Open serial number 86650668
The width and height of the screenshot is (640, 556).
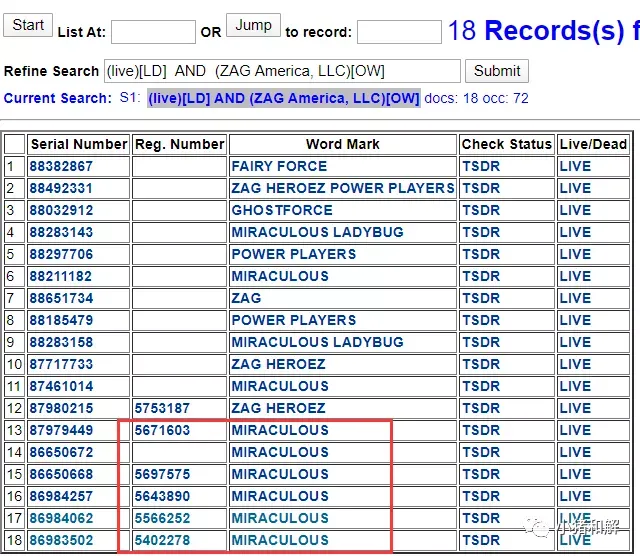coord(61,475)
